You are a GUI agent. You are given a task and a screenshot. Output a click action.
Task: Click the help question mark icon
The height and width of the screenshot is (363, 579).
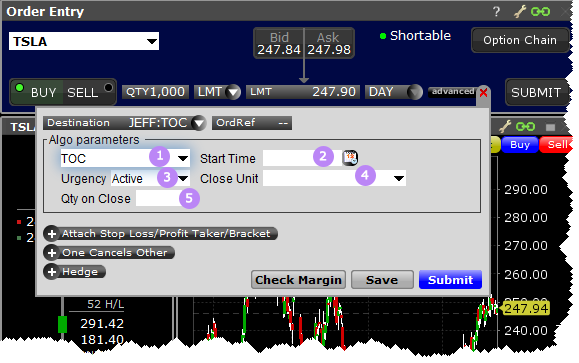click(x=496, y=12)
